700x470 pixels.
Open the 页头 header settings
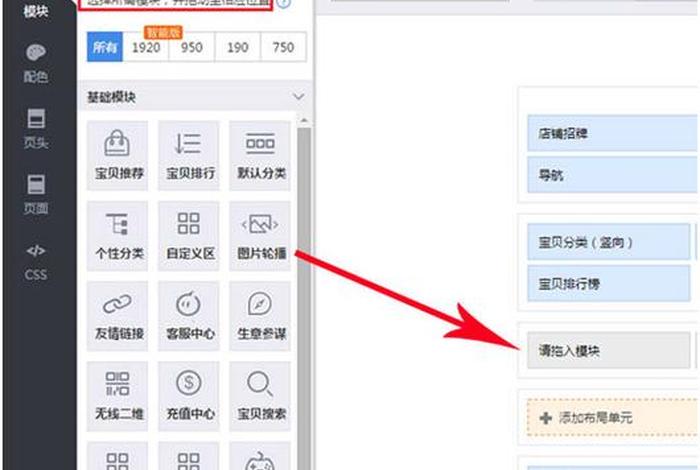coord(36,128)
